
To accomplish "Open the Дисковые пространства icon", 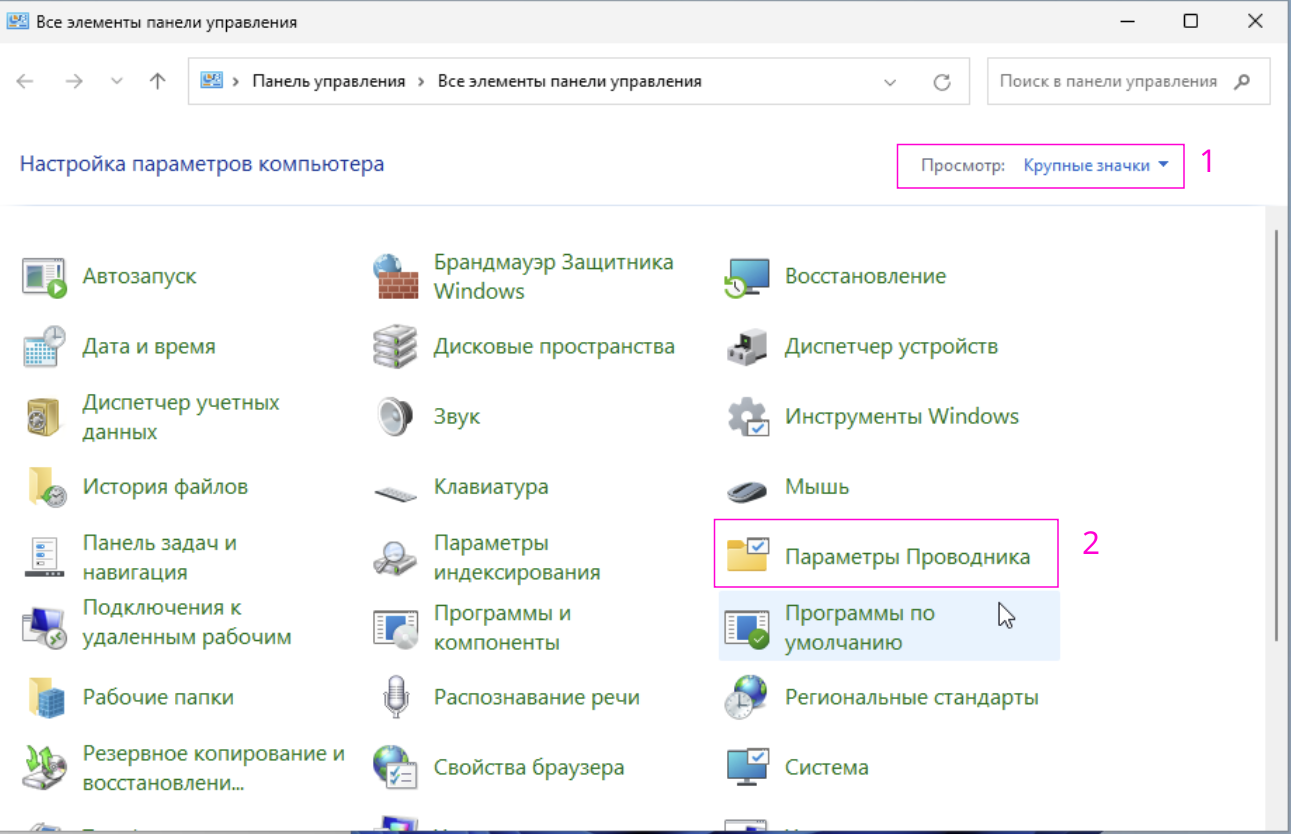I will point(396,347).
